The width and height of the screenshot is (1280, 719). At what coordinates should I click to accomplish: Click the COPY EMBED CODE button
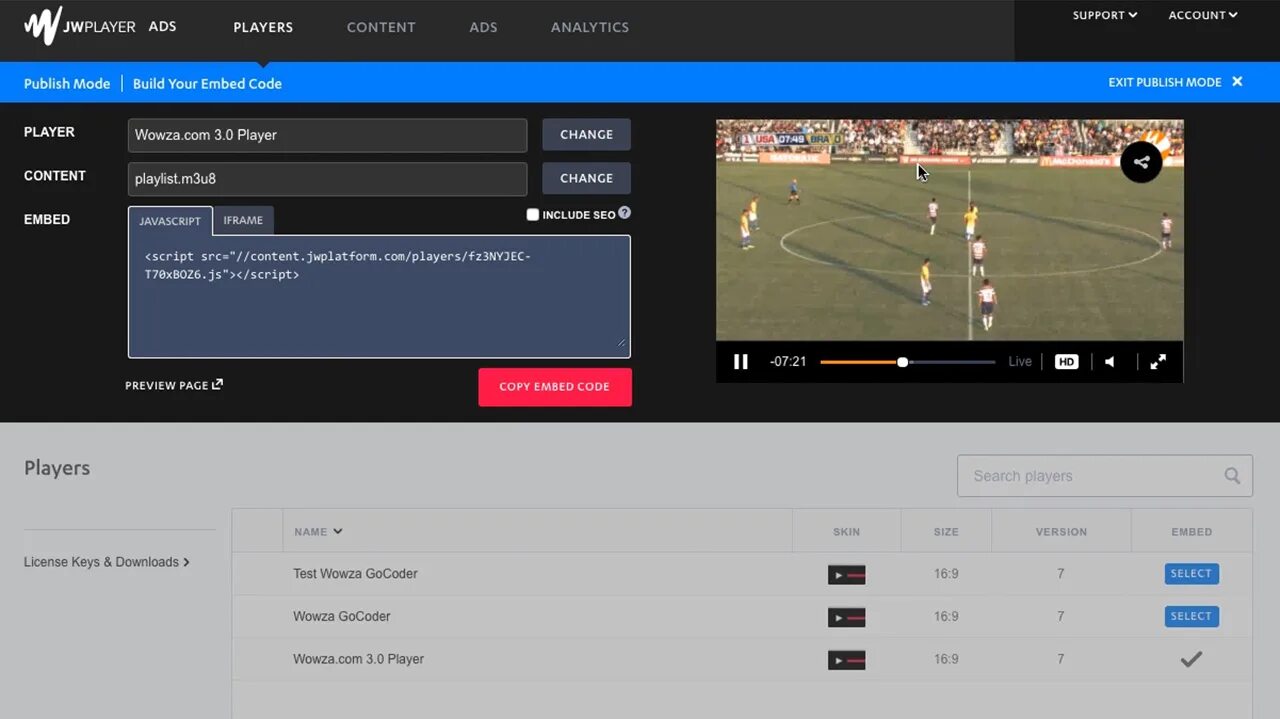click(555, 387)
